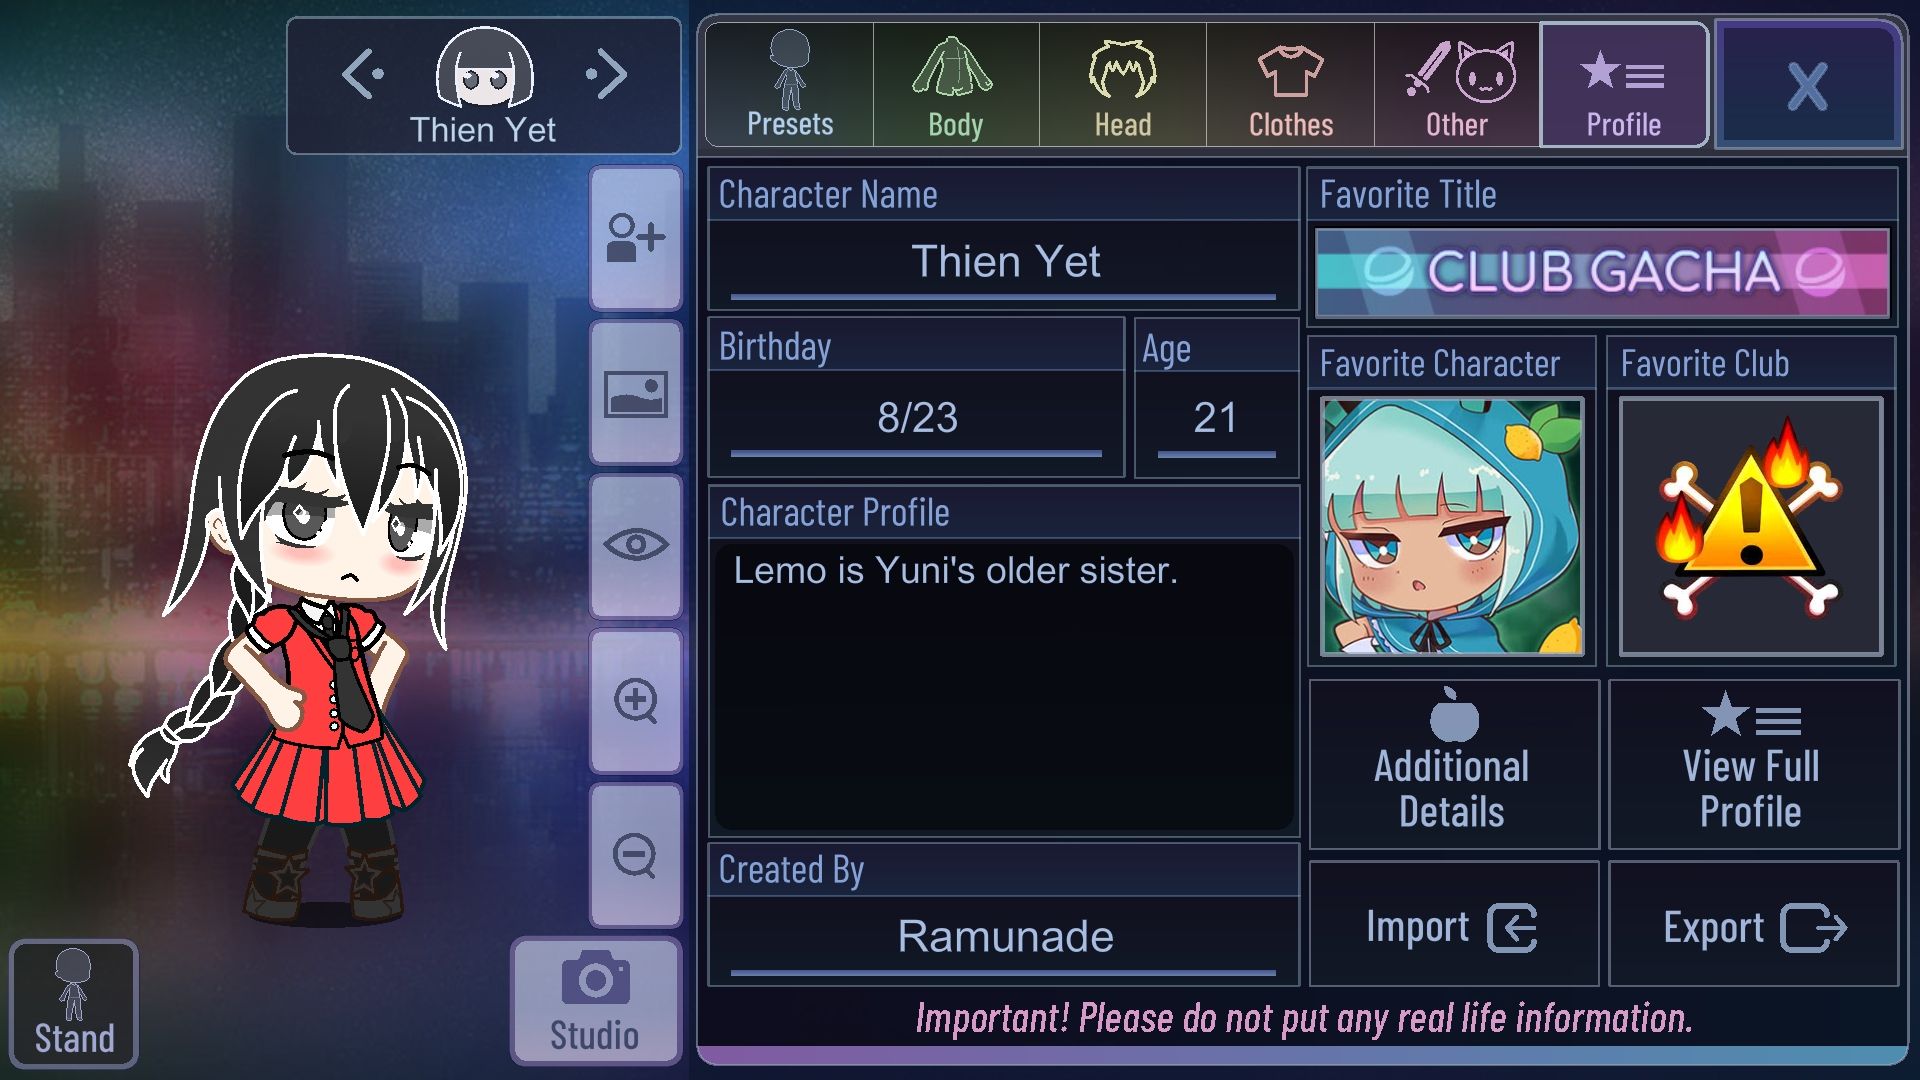The image size is (1920, 1080).
Task: Go to the previous character arrow
Action: coord(362,74)
